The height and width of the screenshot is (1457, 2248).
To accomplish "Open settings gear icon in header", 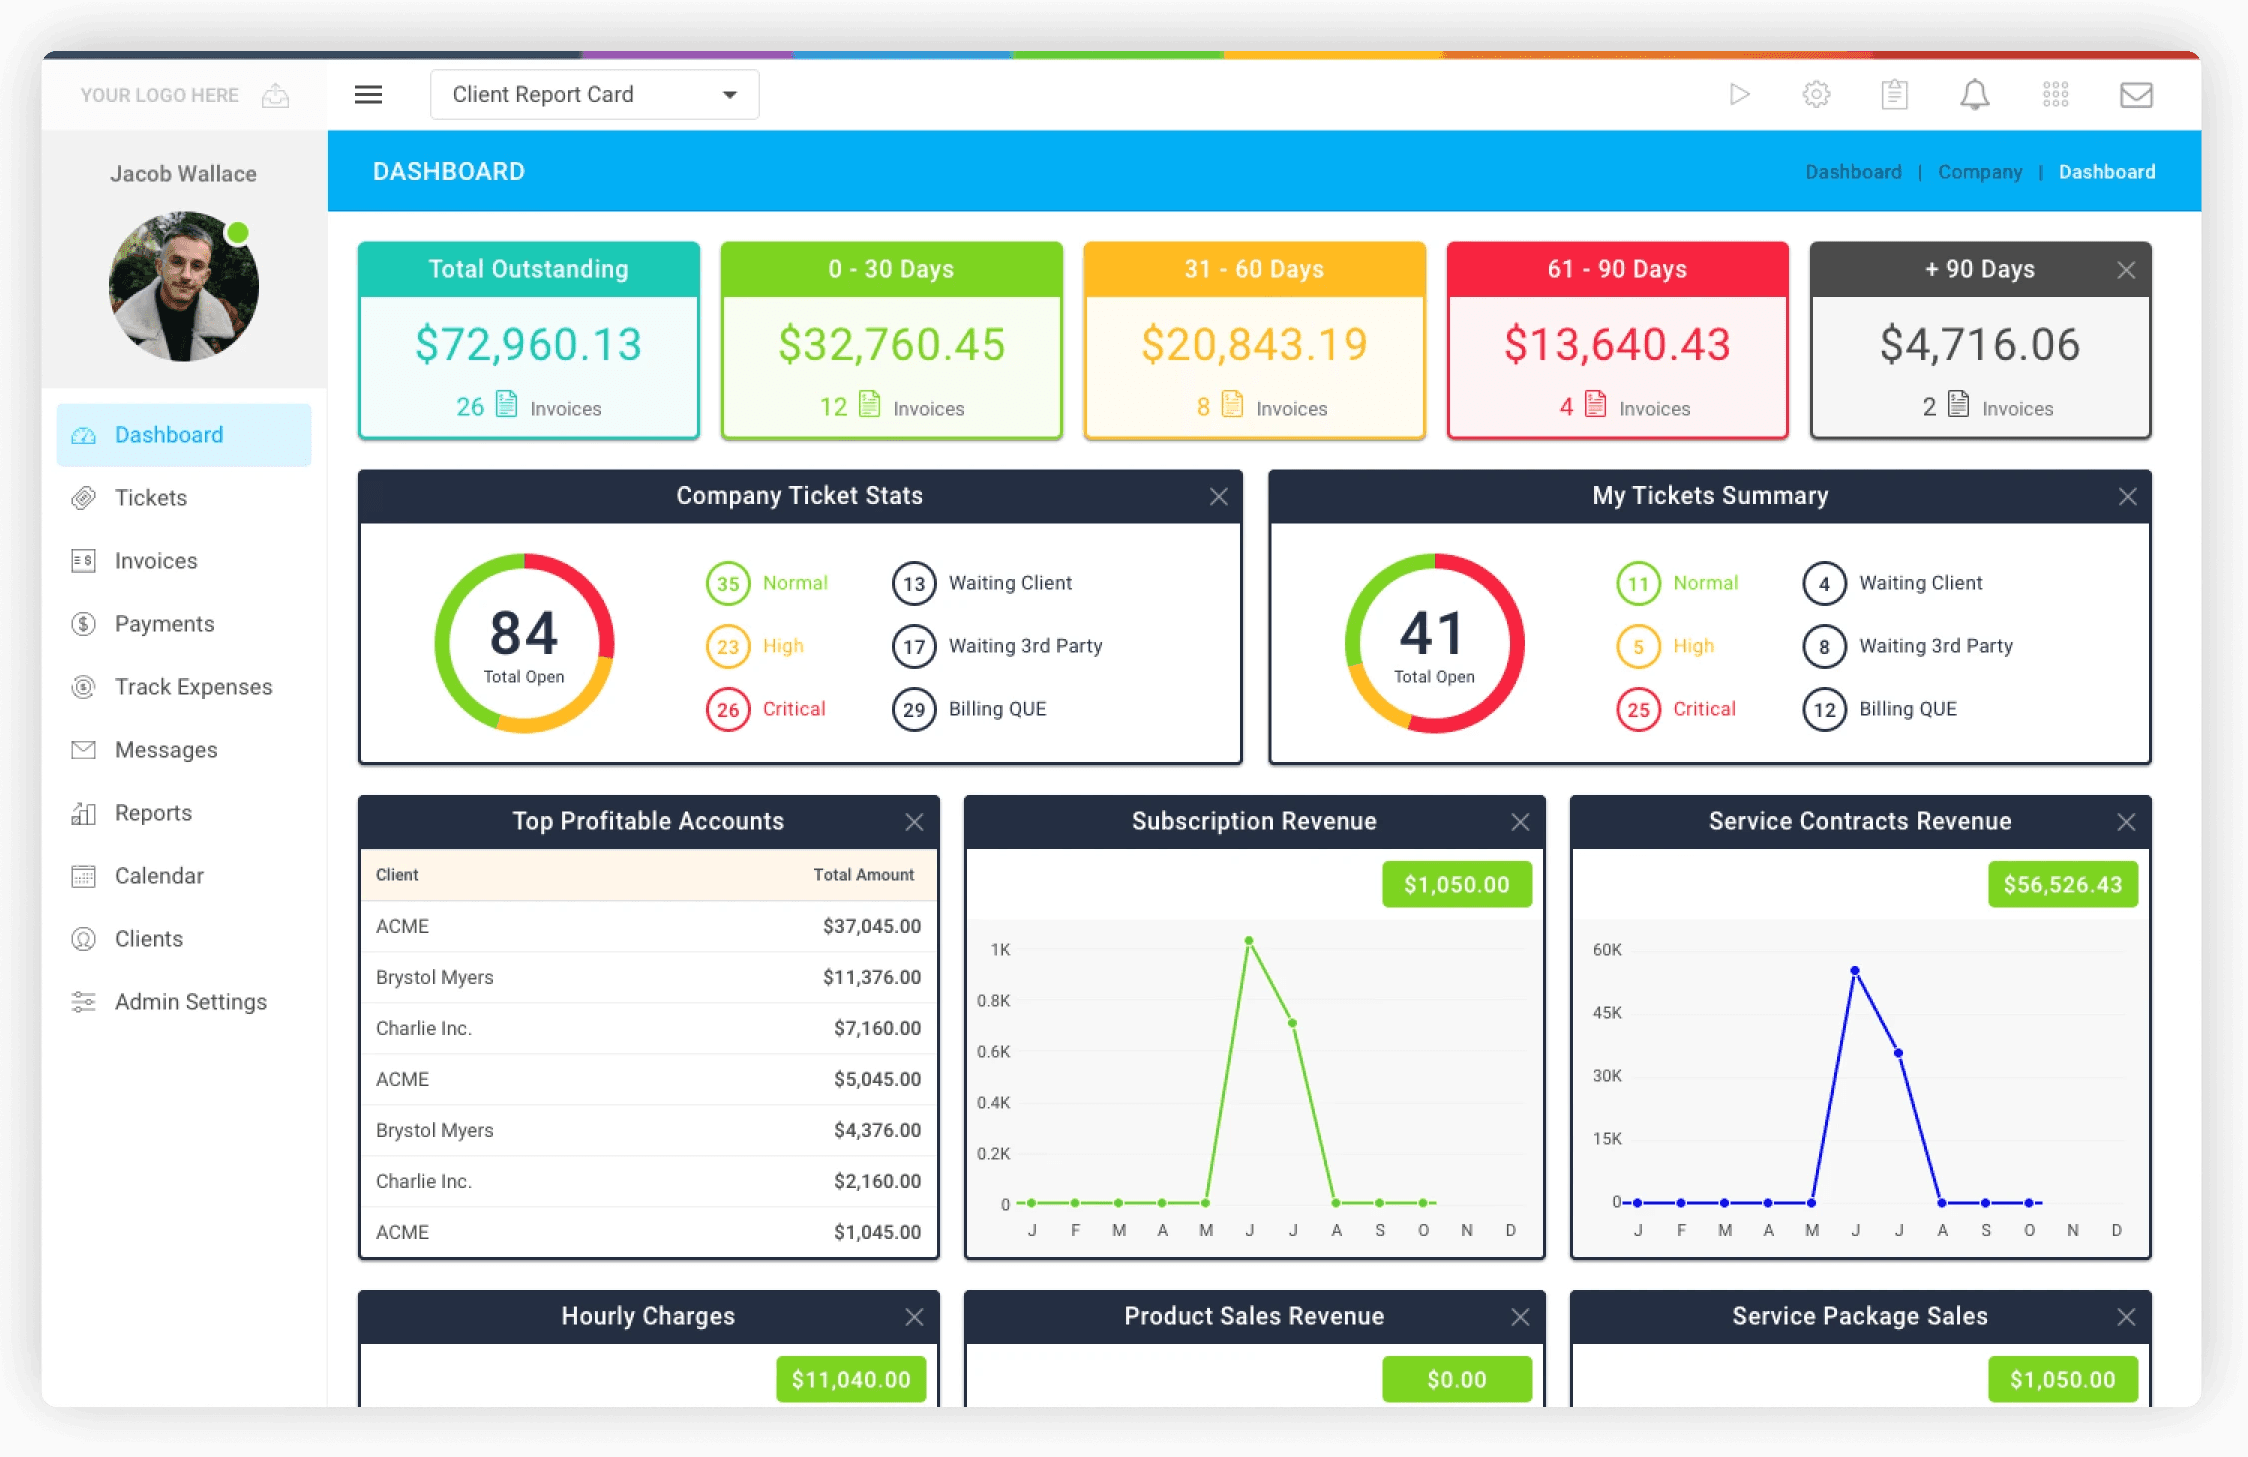I will point(1816,95).
